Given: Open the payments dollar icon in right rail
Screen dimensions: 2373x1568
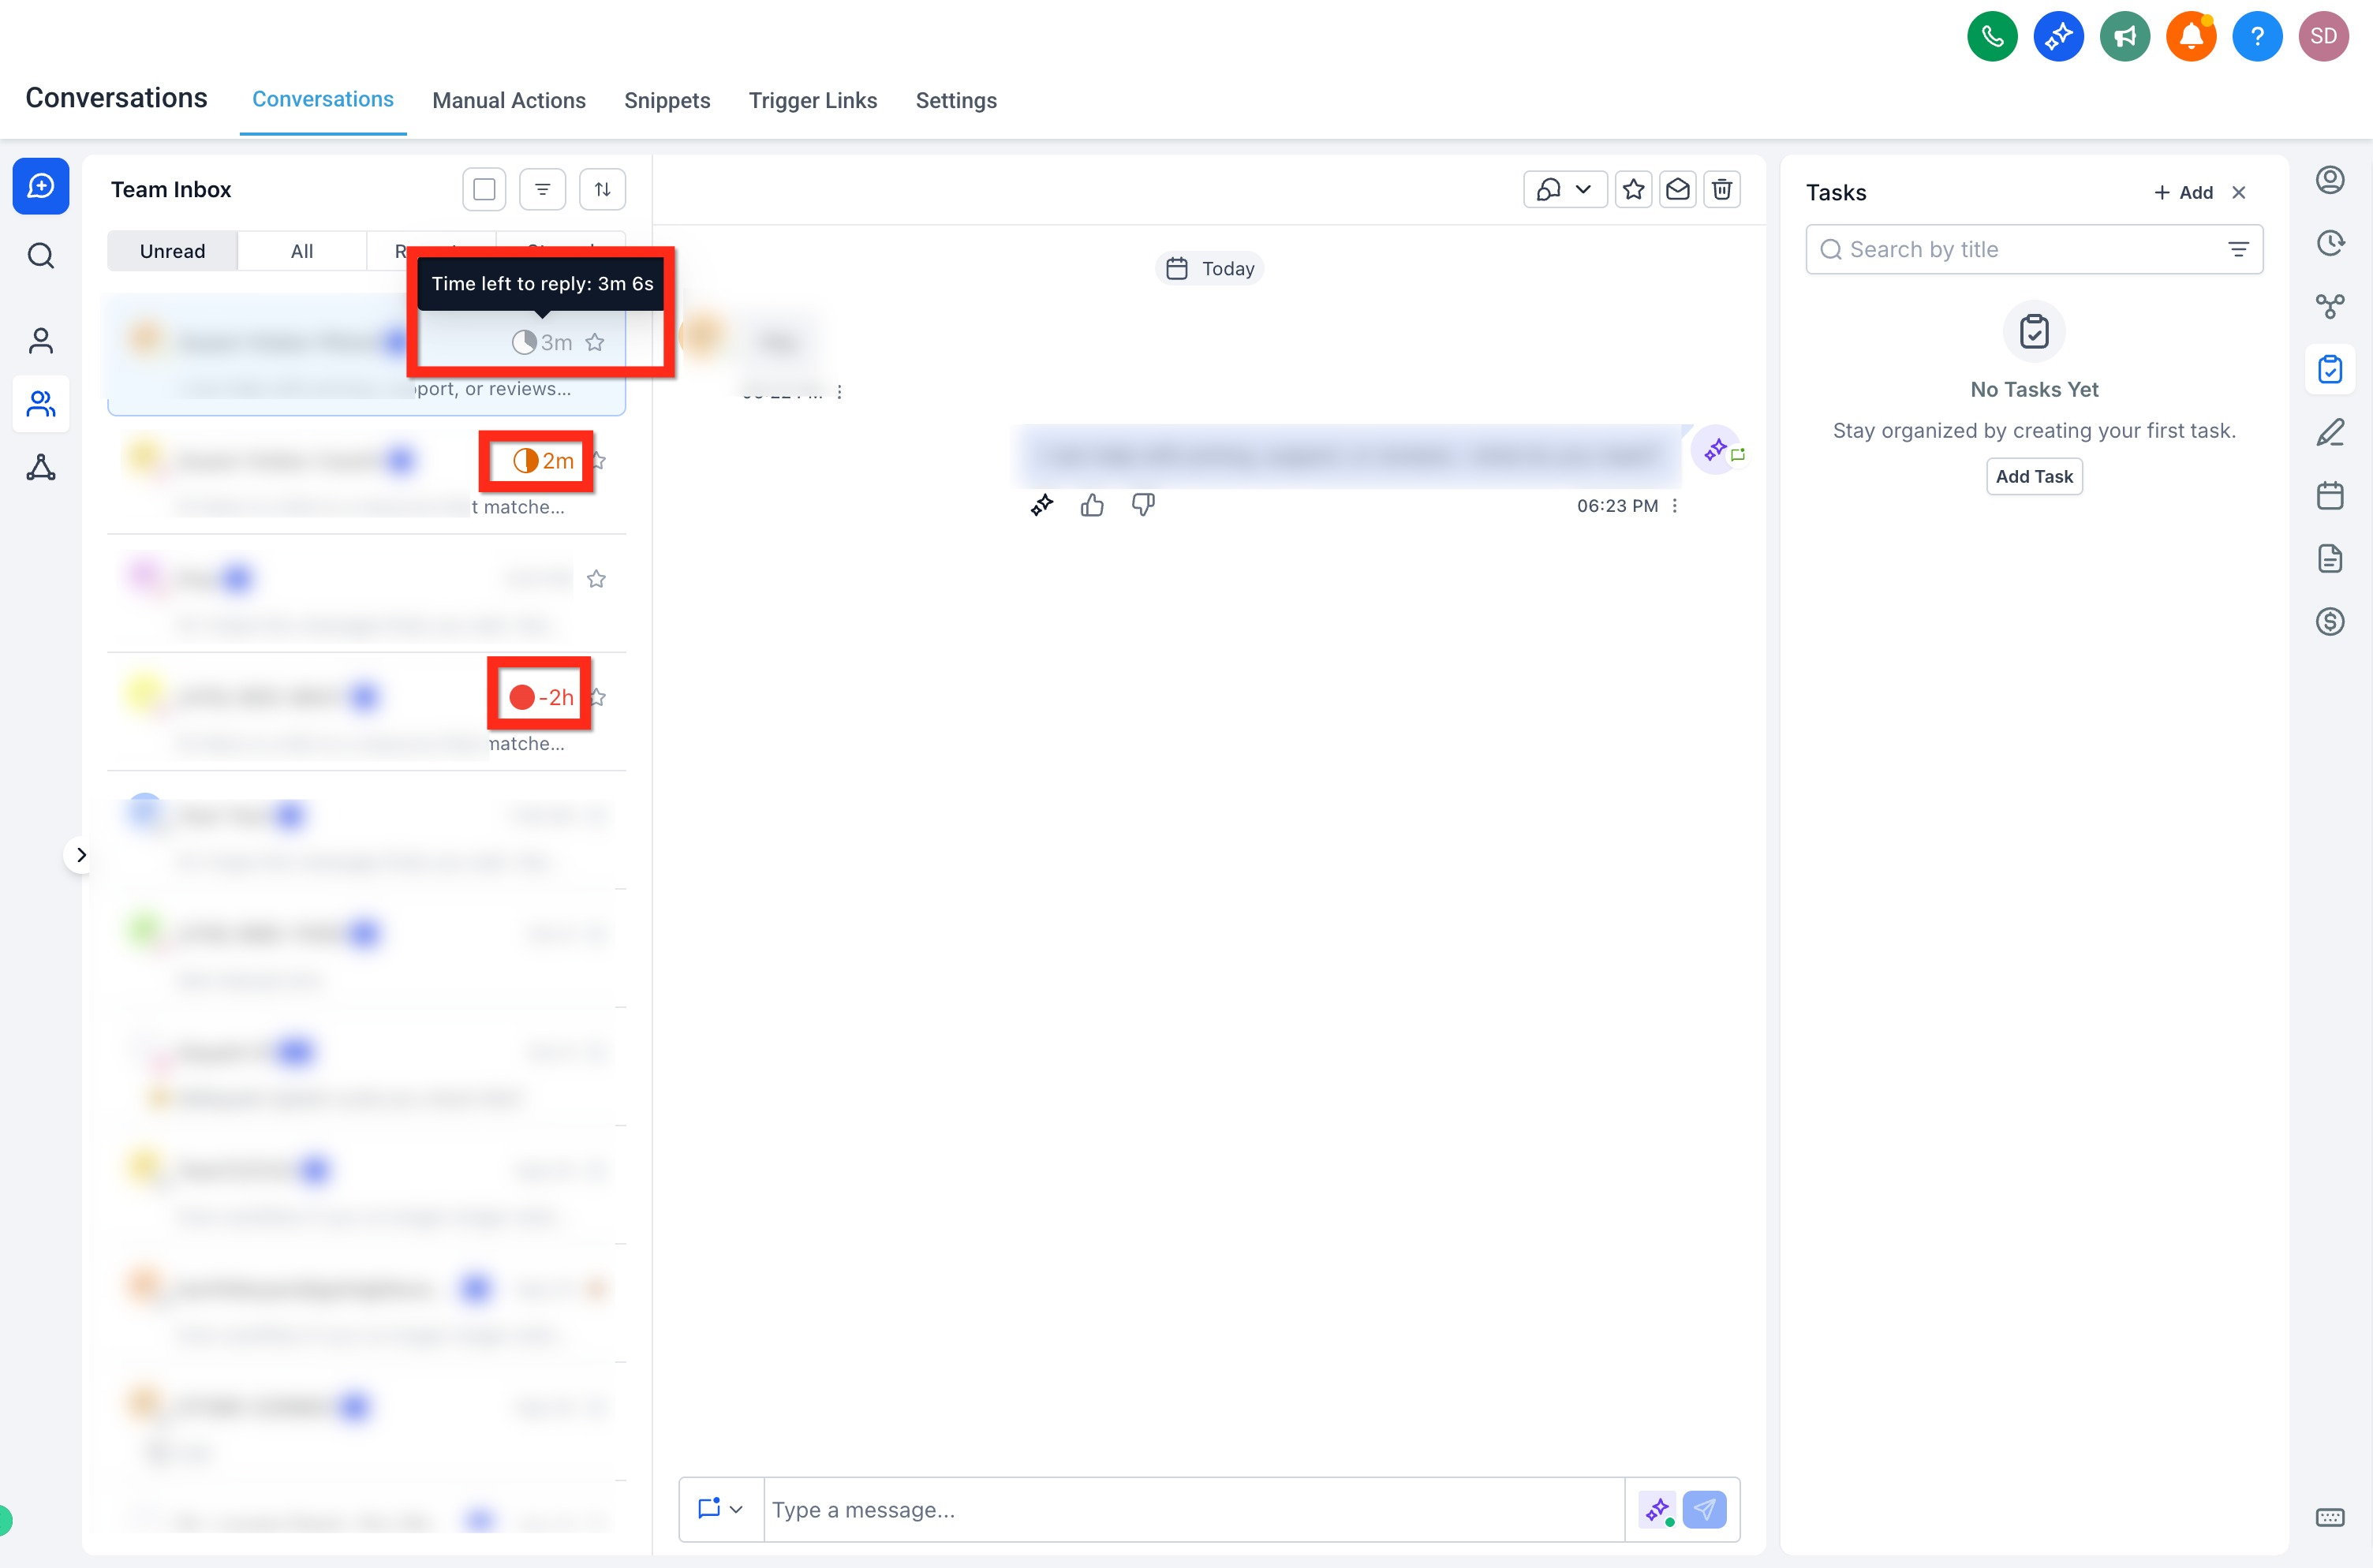Looking at the screenshot, I should click(2330, 622).
